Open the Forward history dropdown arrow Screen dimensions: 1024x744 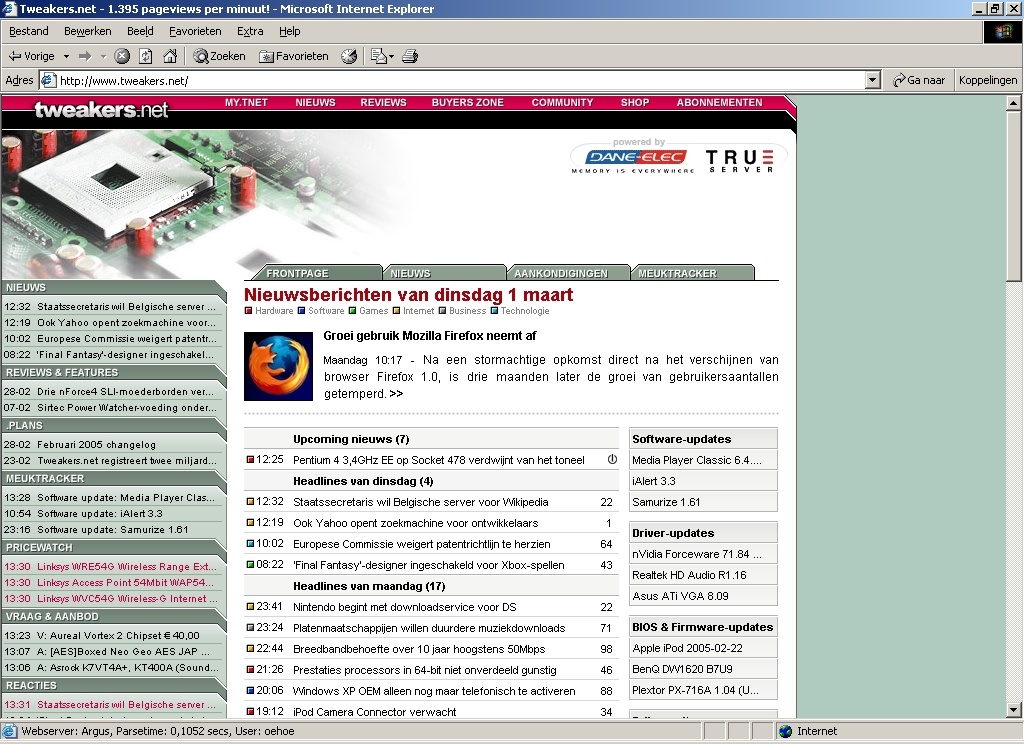[x=103, y=57]
